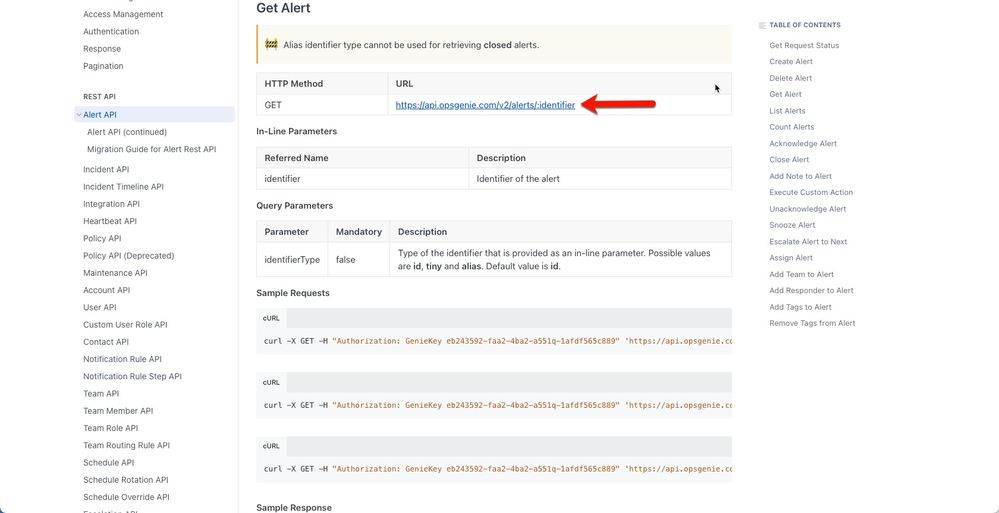
Task: Open Team Routing Rule API page
Action: (x=126, y=445)
